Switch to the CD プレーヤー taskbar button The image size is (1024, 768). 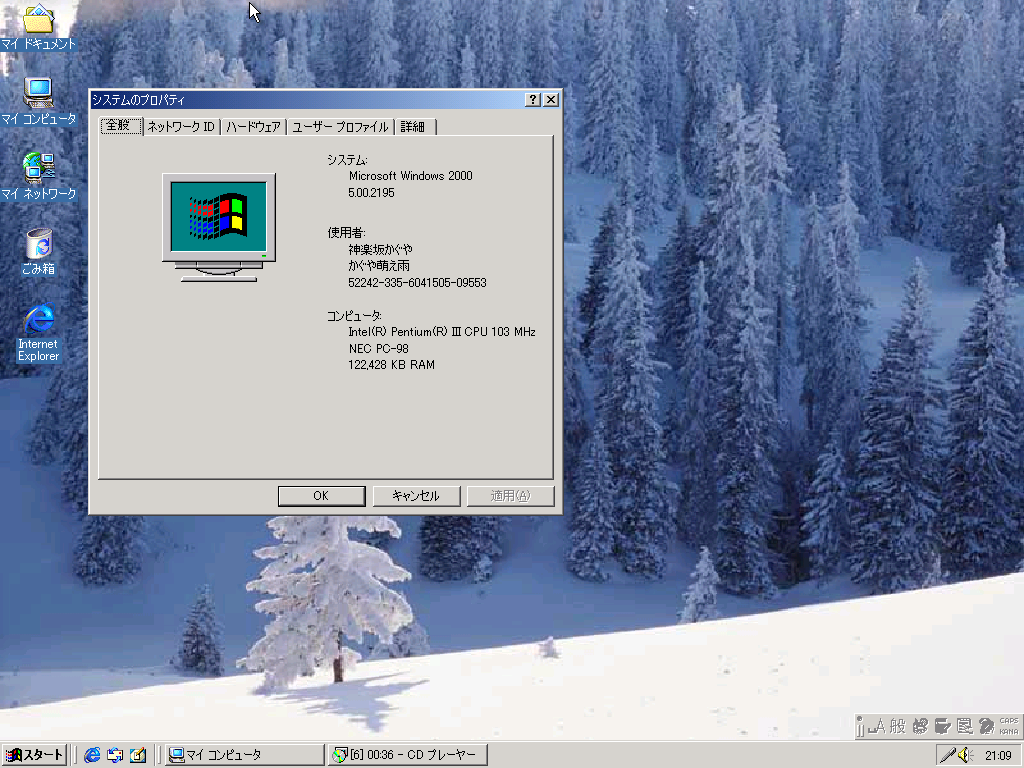pos(408,755)
